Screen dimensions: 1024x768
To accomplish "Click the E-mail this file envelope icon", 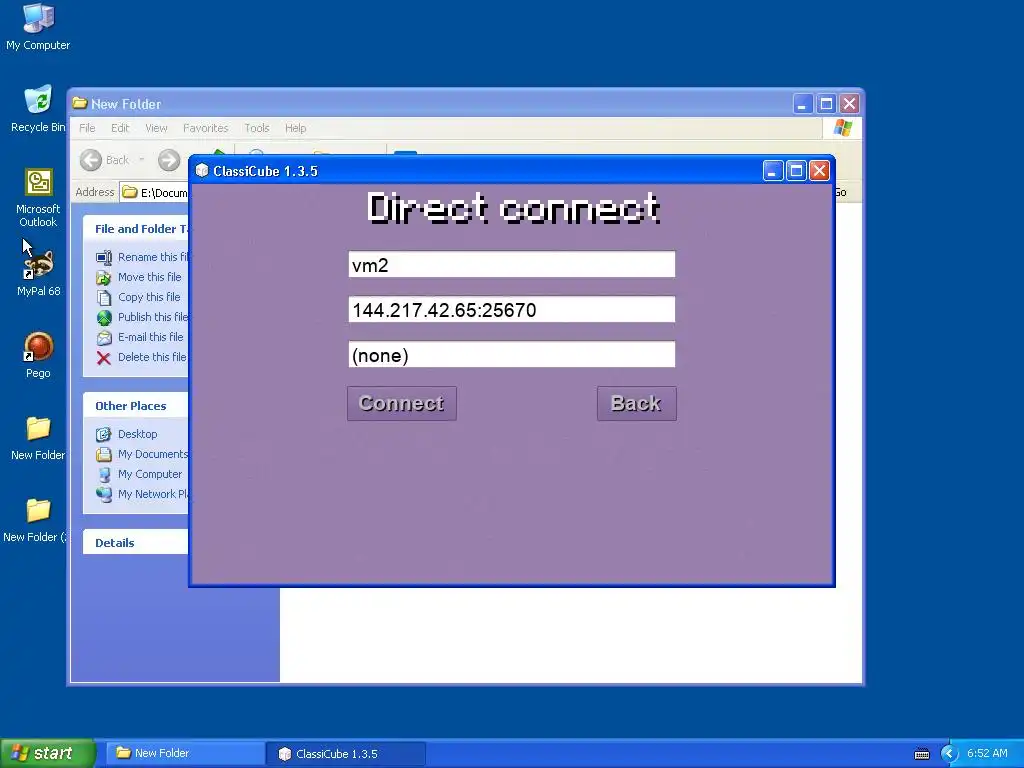I will [x=104, y=338].
